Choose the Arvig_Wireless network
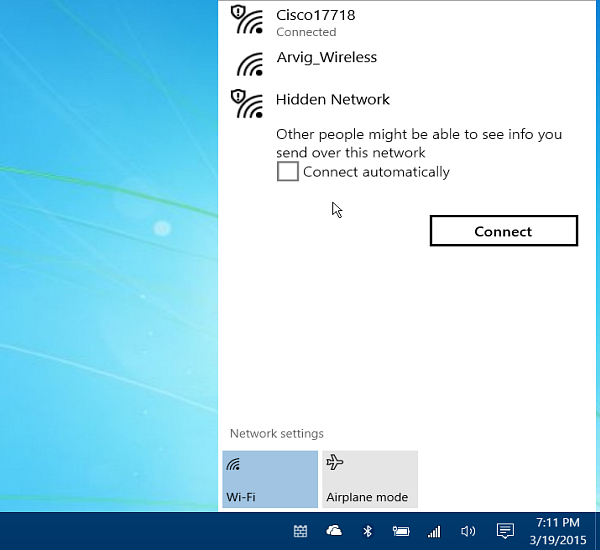The width and height of the screenshot is (600, 550). 406,63
